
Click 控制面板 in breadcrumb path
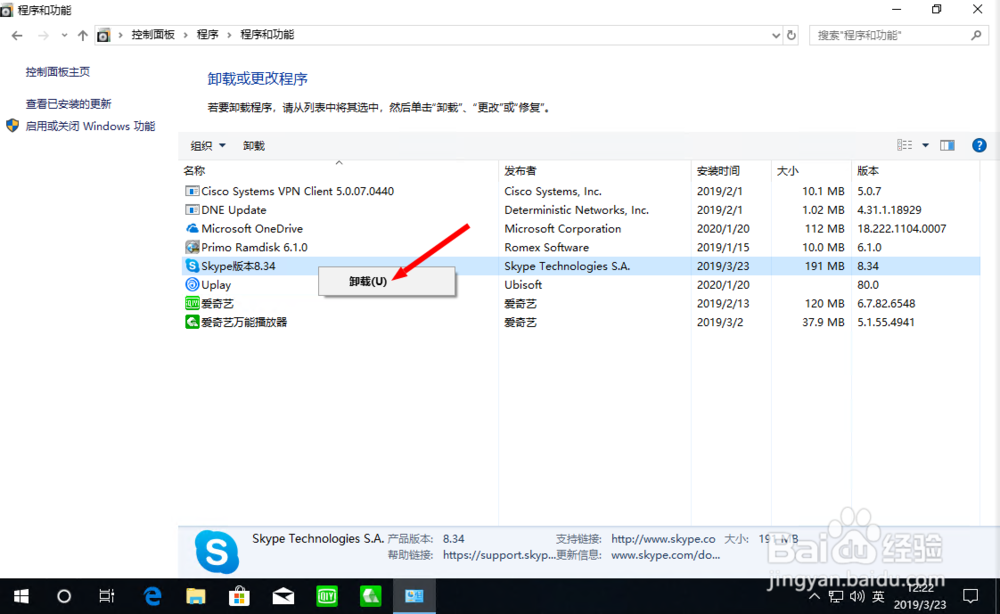tap(153, 34)
